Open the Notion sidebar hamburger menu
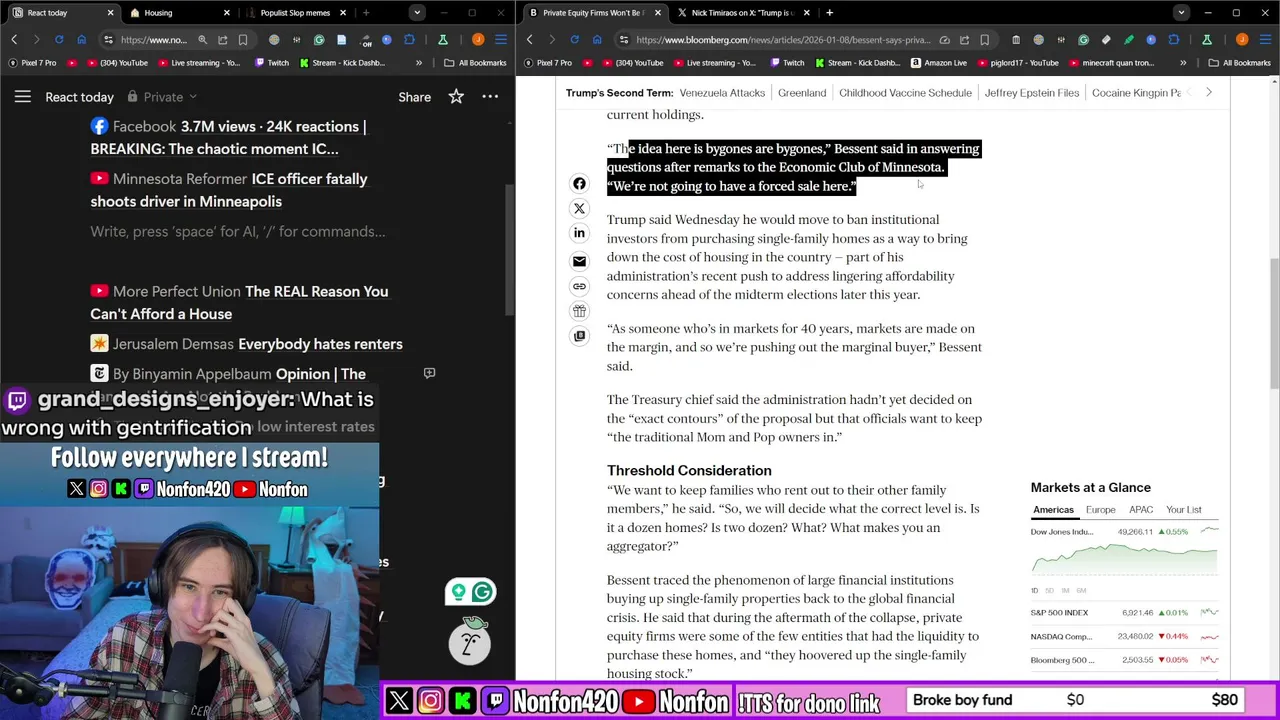Image resolution: width=1280 pixels, height=720 pixels. (22, 97)
